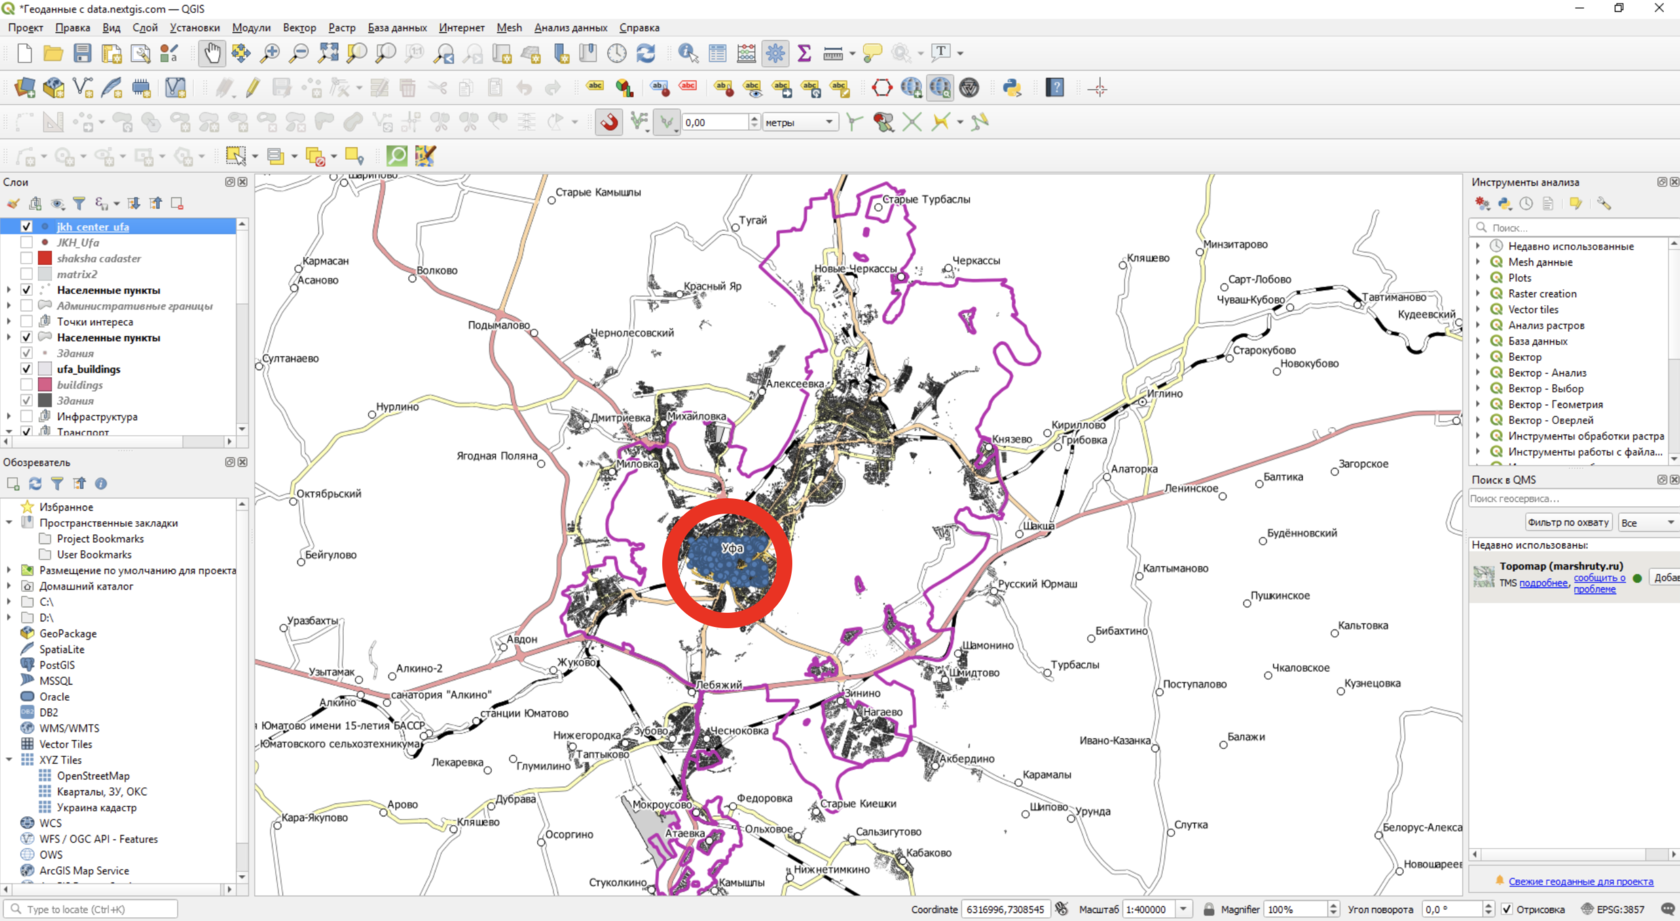Open the Проект menu

tap(26, 28)
